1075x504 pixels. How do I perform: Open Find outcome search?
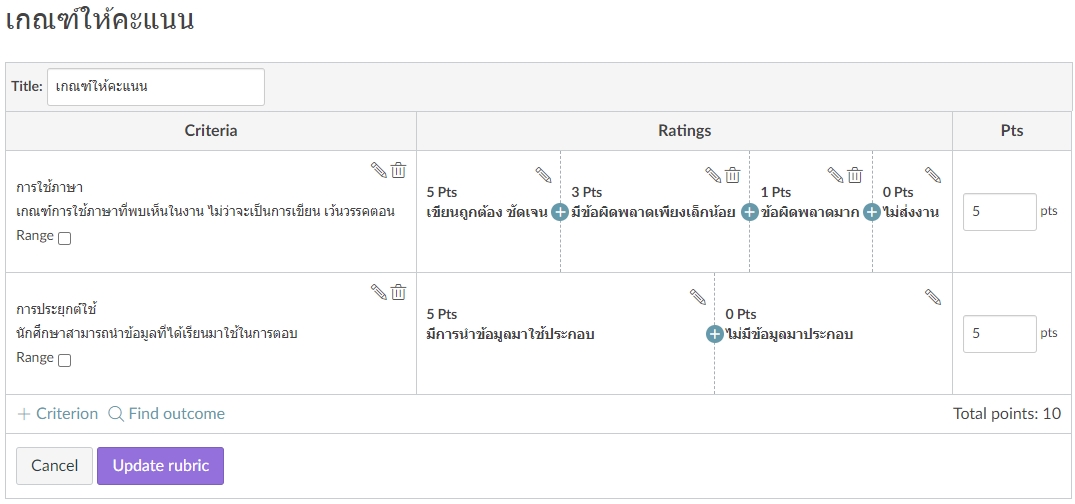pyautogui.click(x=166, y=414)
